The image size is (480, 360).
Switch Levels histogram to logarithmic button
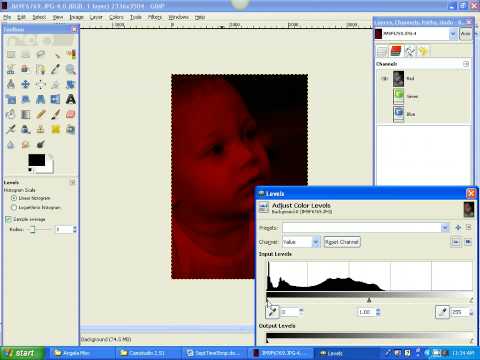[468, 242]
